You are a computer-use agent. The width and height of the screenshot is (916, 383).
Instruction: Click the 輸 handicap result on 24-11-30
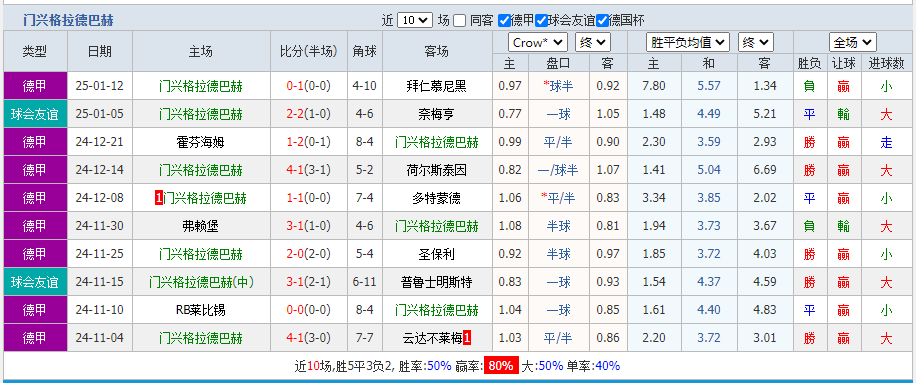pyautogui.click(x=844, y=226)
